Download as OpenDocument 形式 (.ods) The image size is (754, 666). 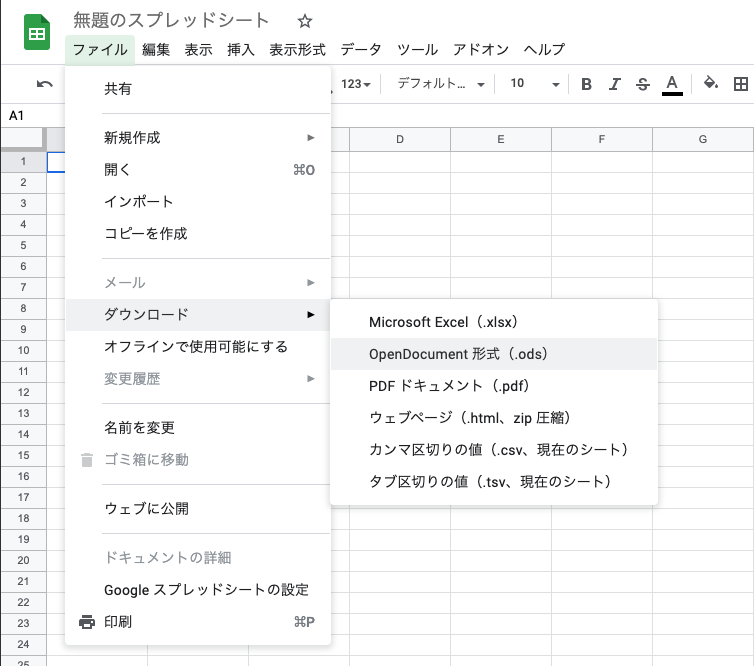494,354
